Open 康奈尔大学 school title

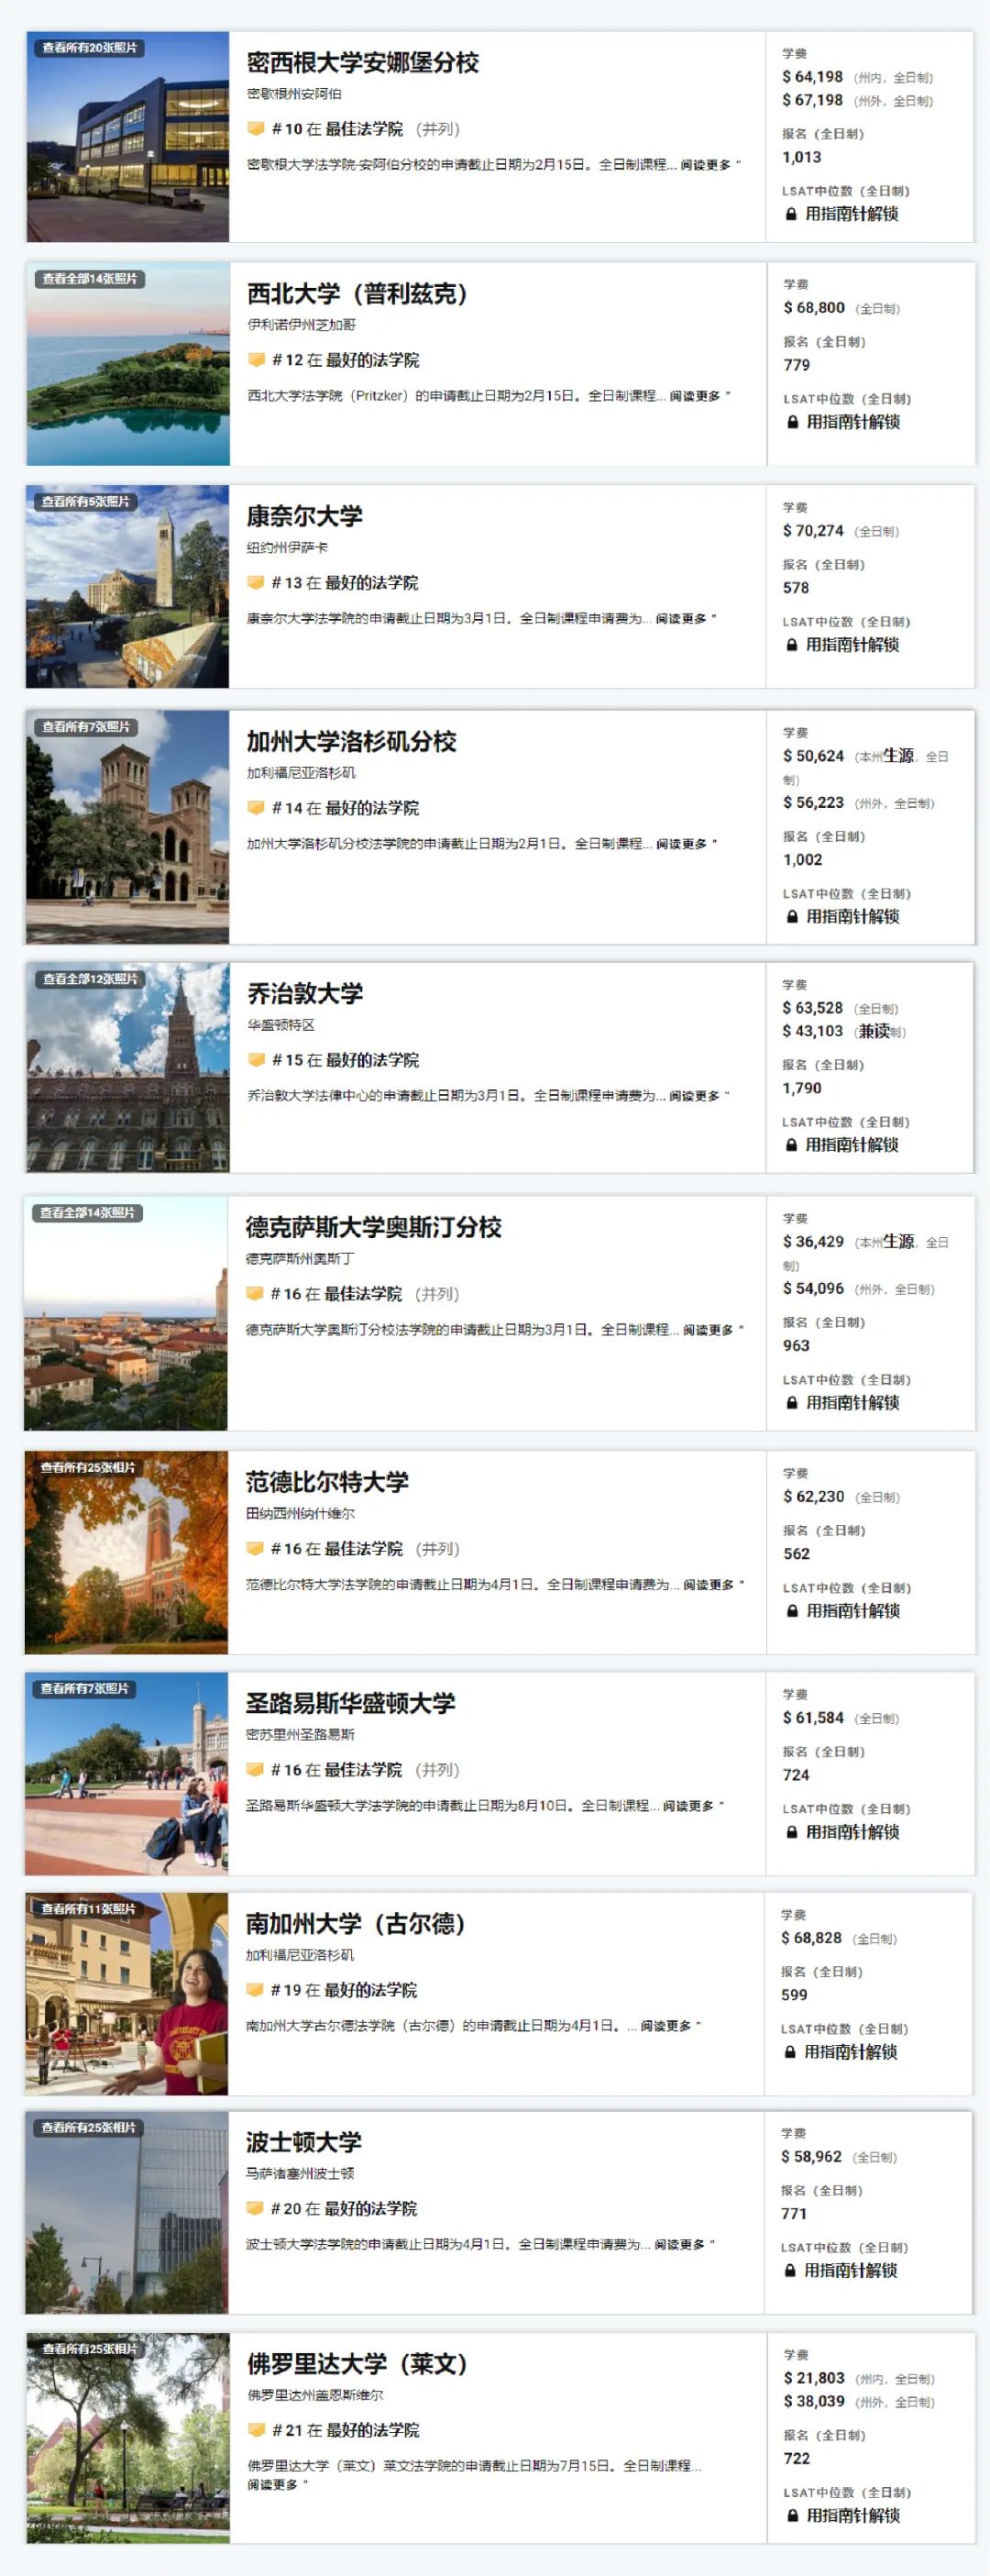305,517
